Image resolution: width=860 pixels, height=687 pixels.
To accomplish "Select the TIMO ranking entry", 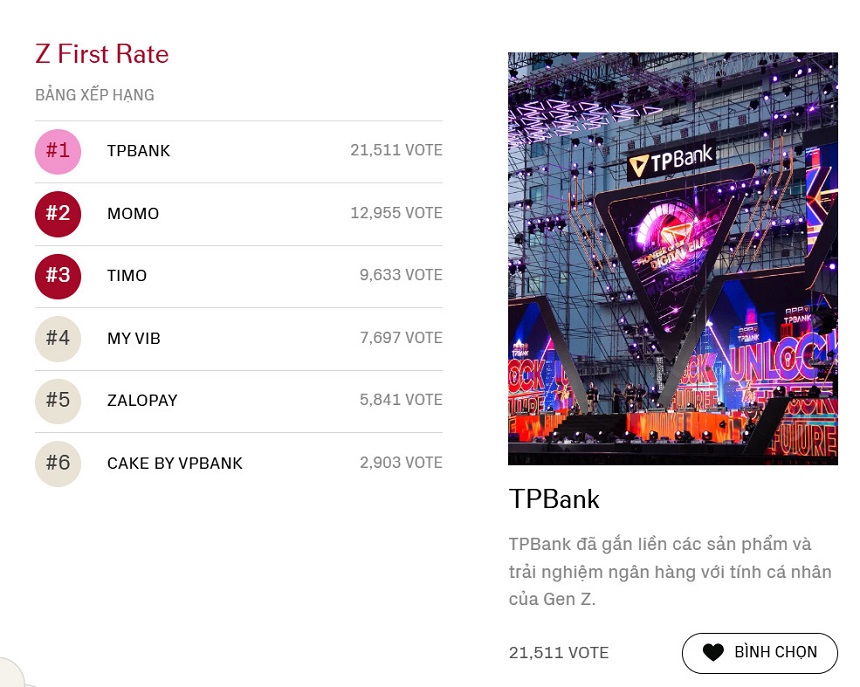I will (239, 276).
